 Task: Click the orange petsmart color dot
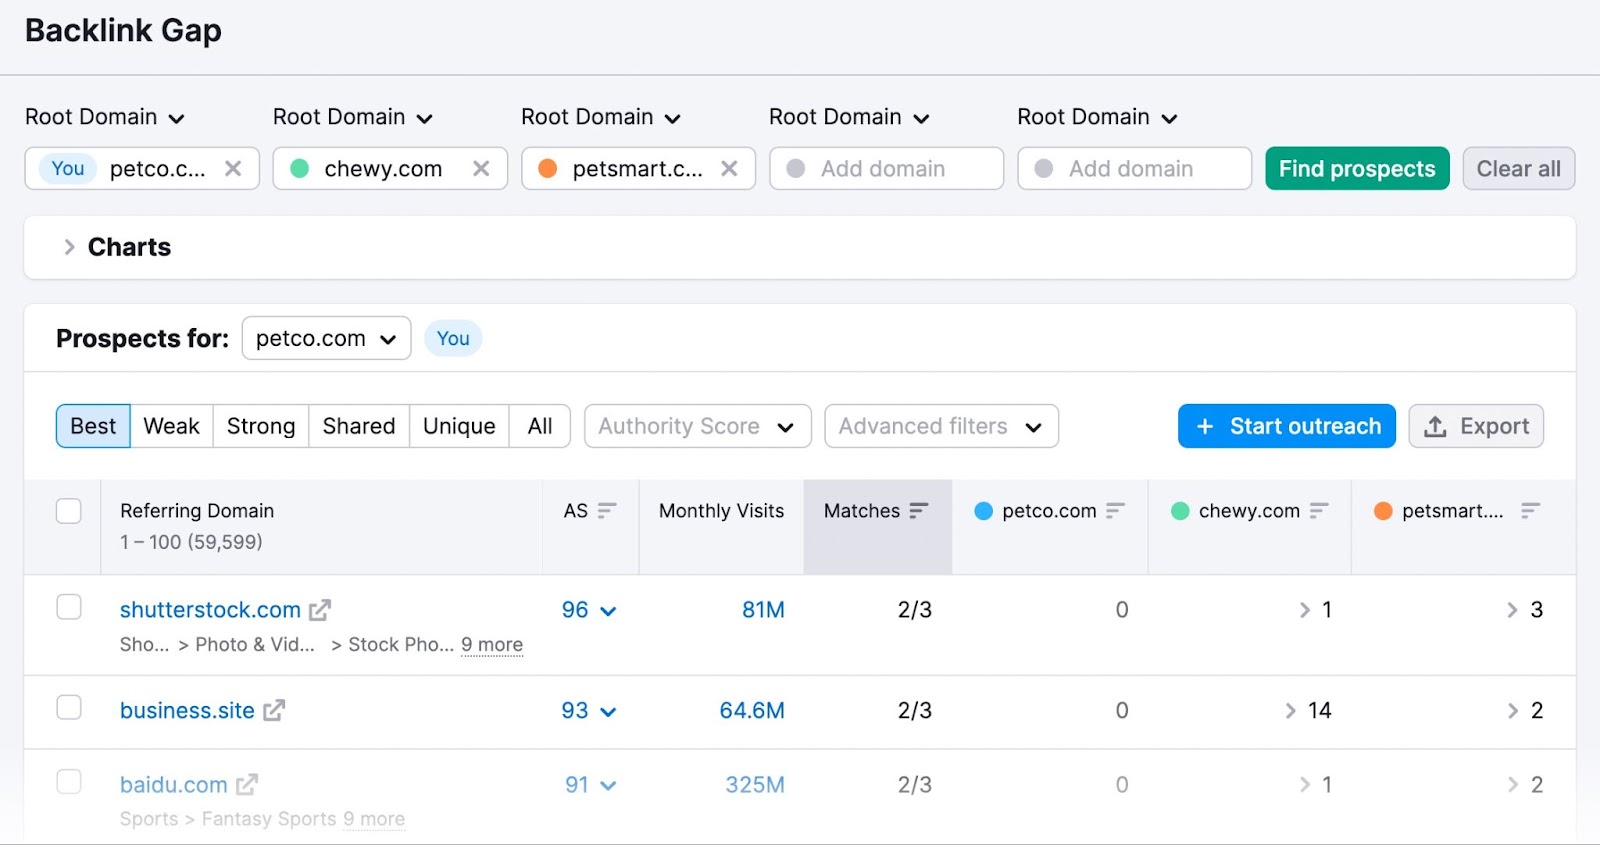coord(547,168)
